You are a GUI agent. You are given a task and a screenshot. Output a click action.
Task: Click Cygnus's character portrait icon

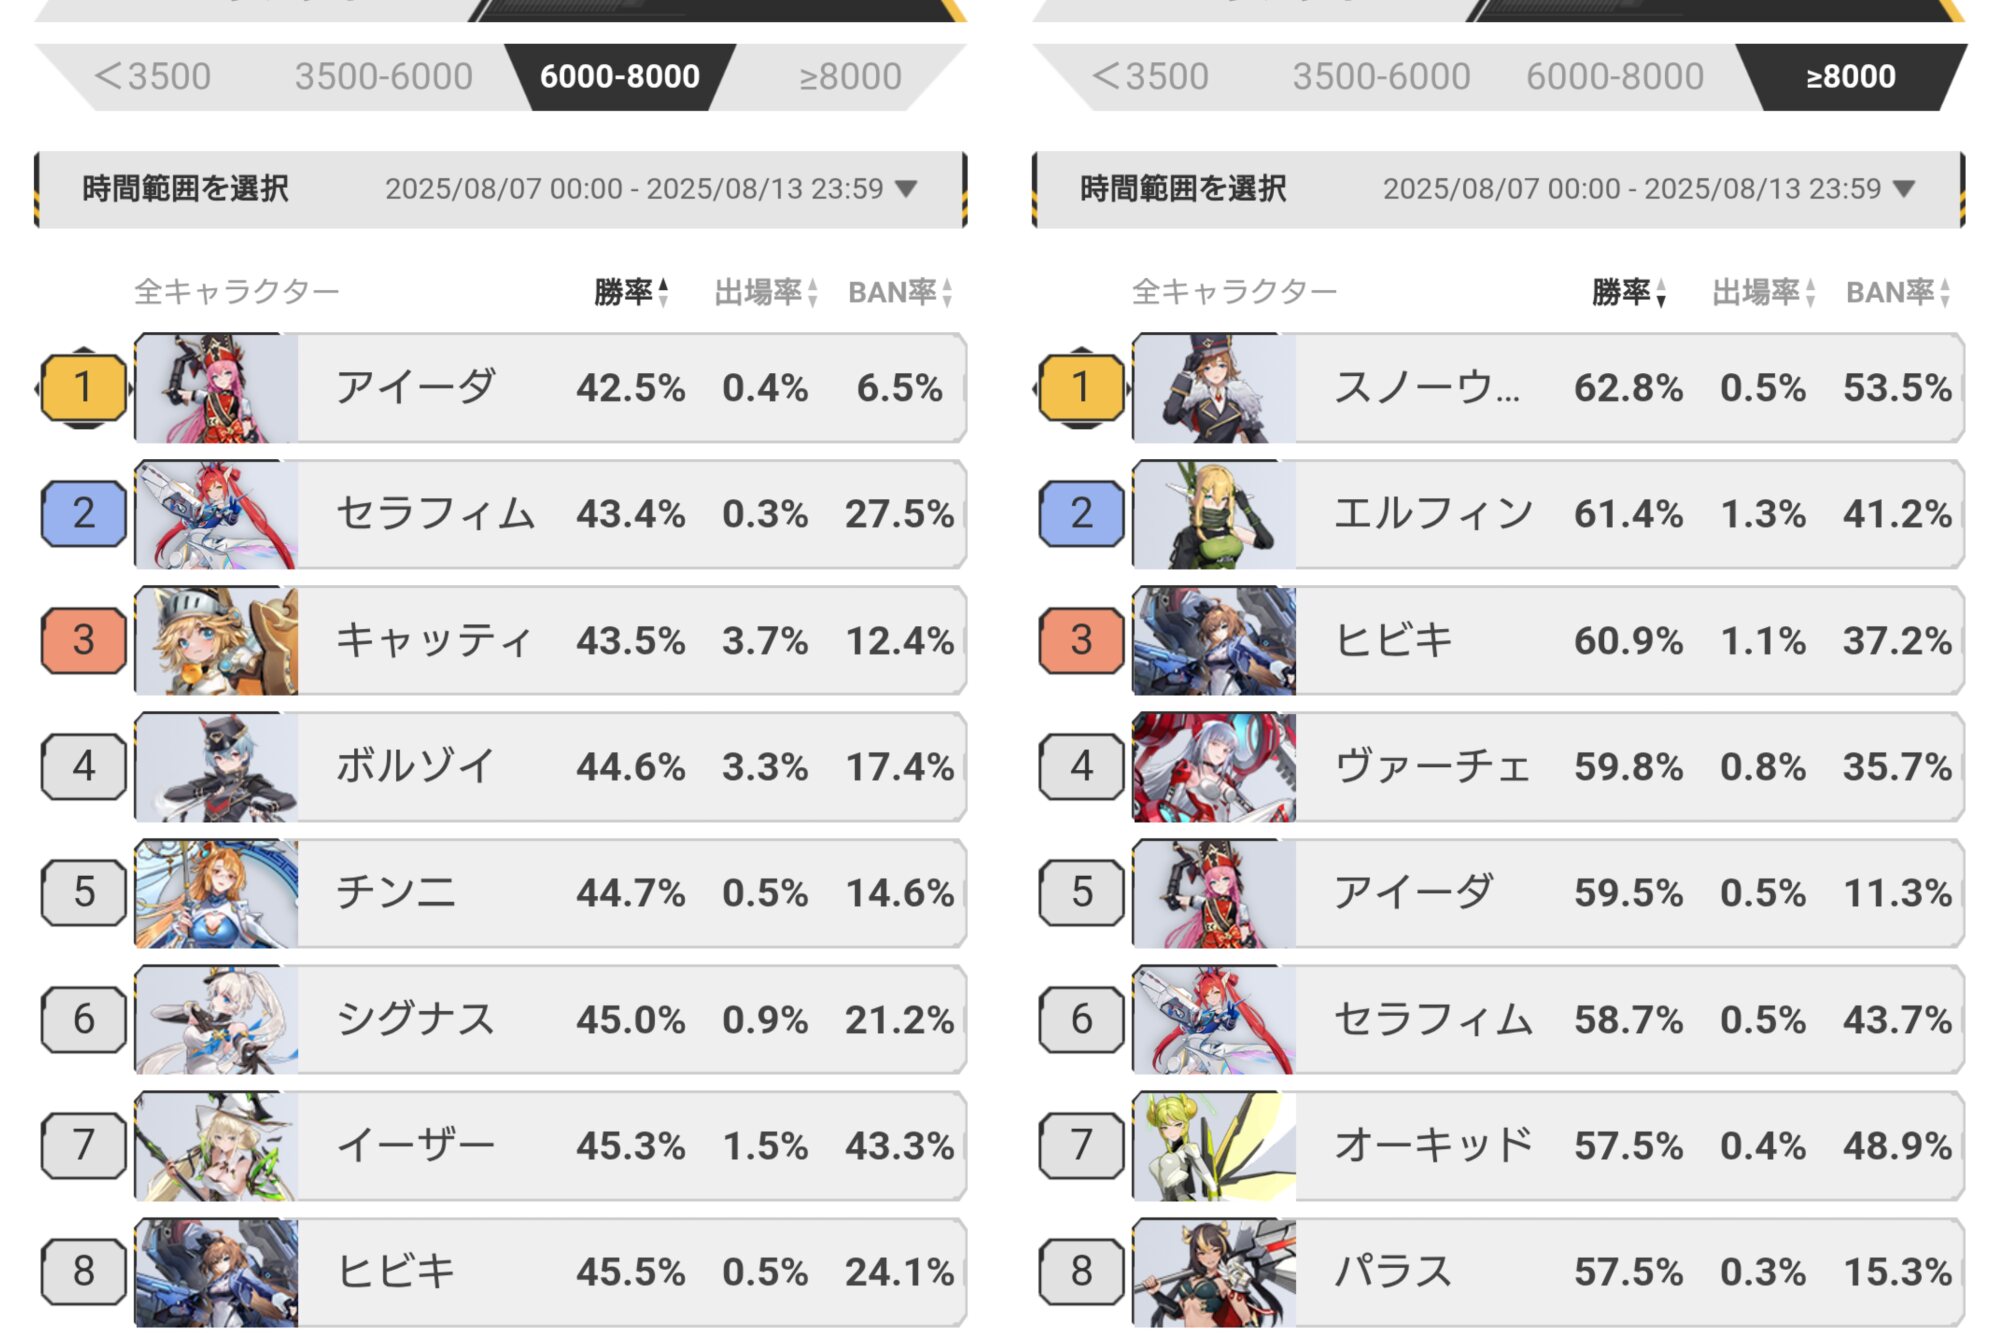tap(216, 1020)
